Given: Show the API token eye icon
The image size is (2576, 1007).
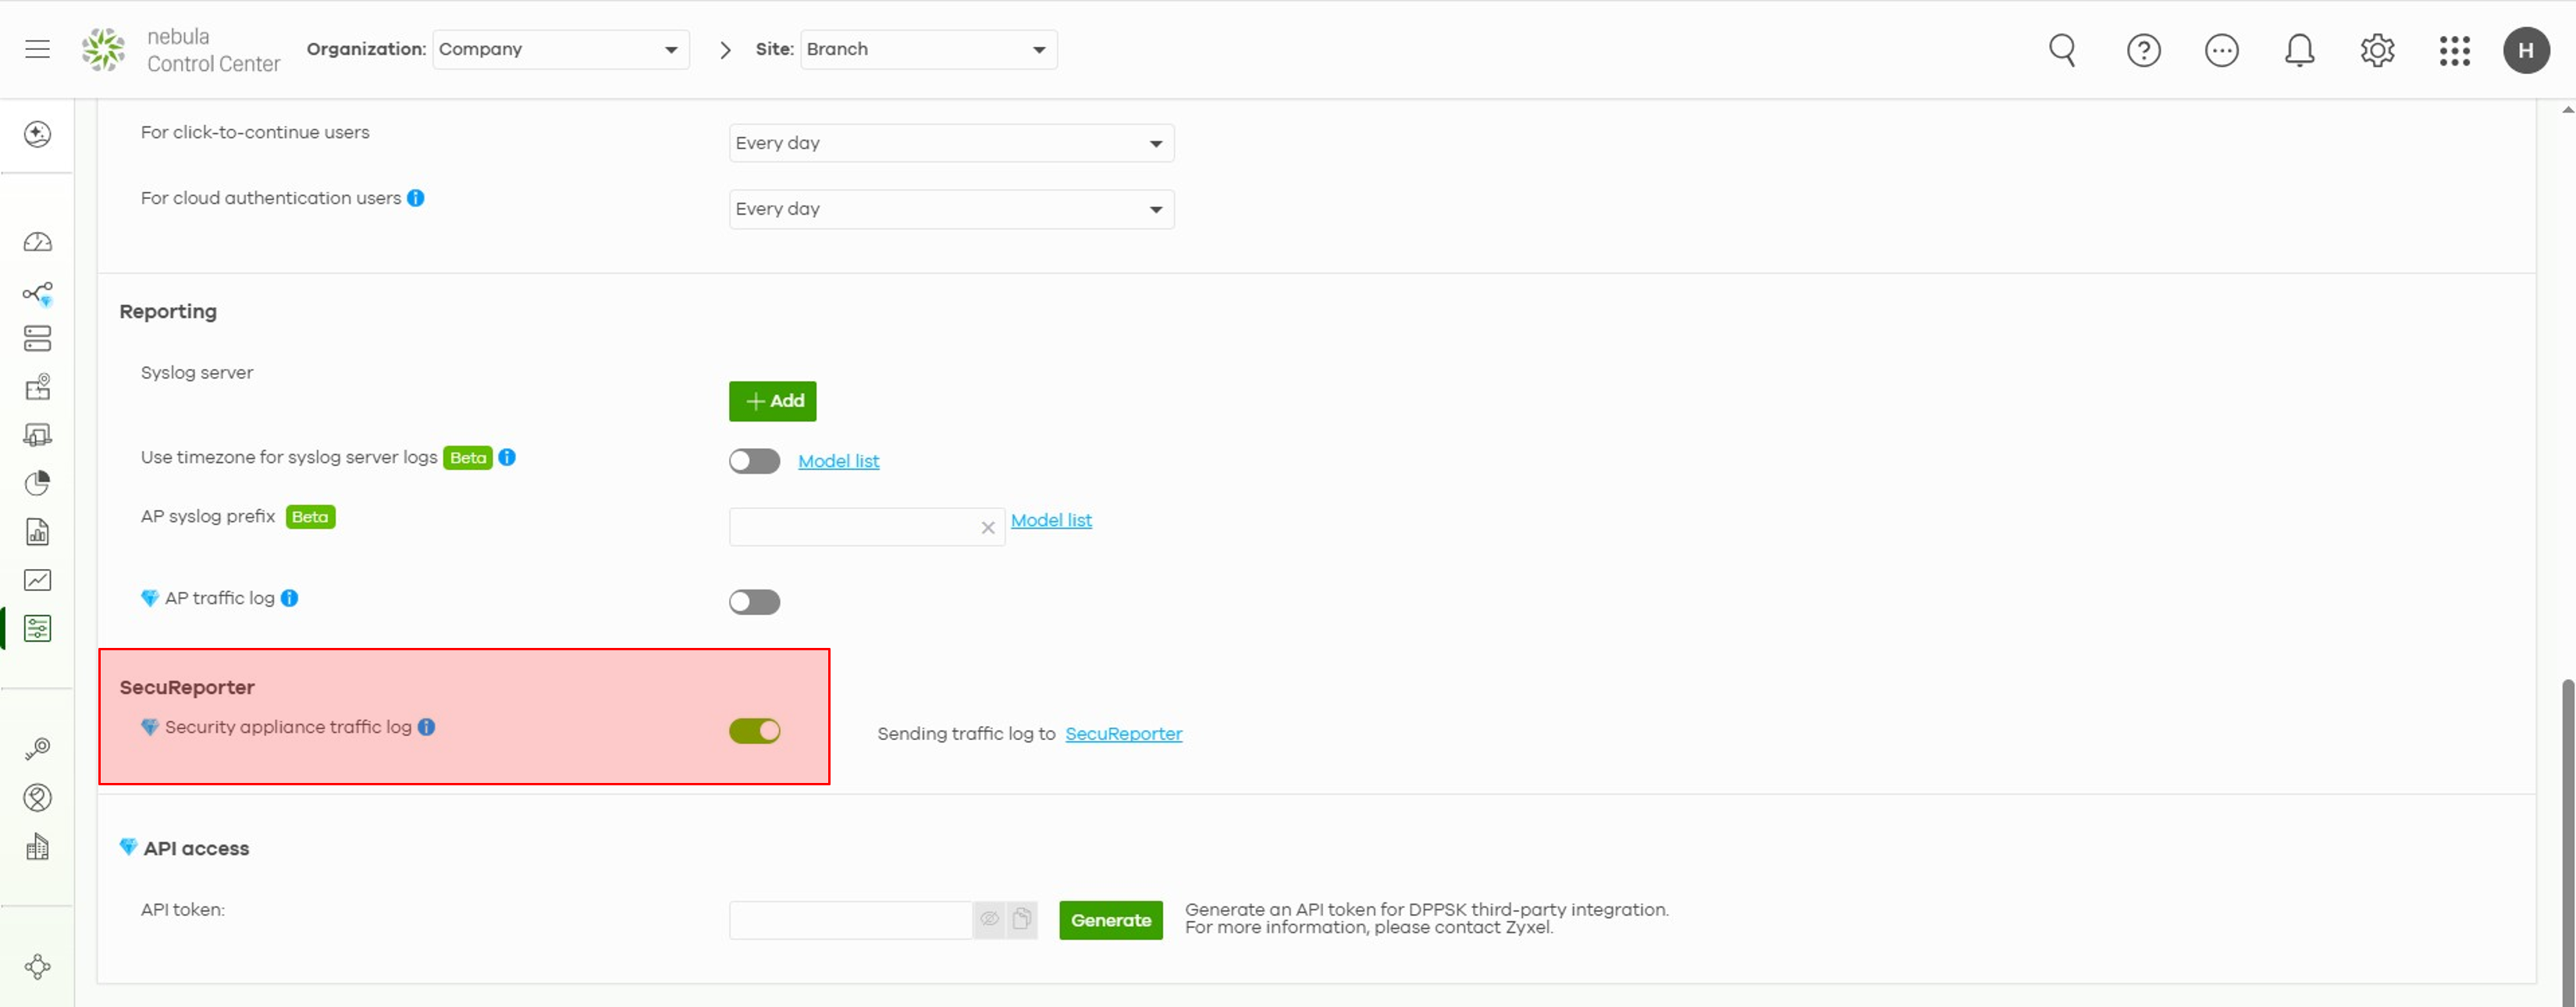Looking at the screenshot, I should point(989,919).
